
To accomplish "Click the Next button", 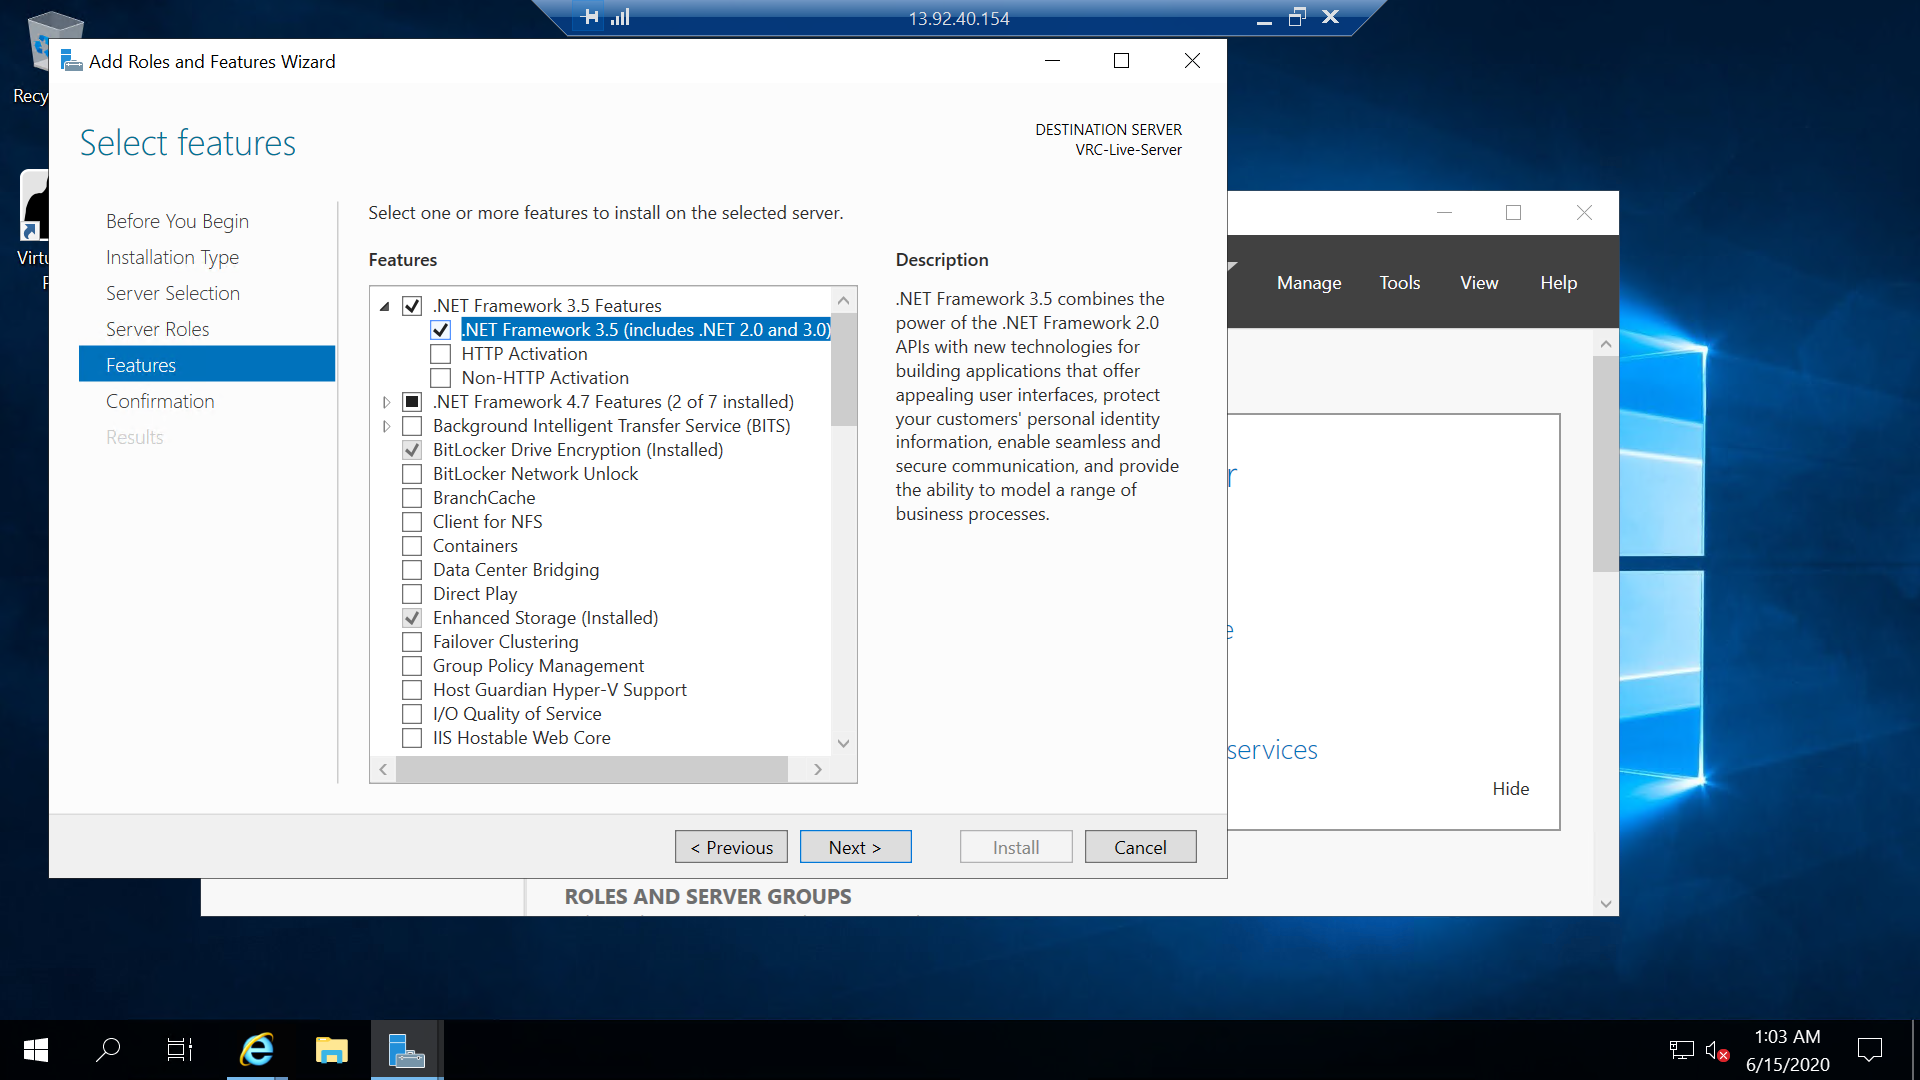I will tap(855, 847).
